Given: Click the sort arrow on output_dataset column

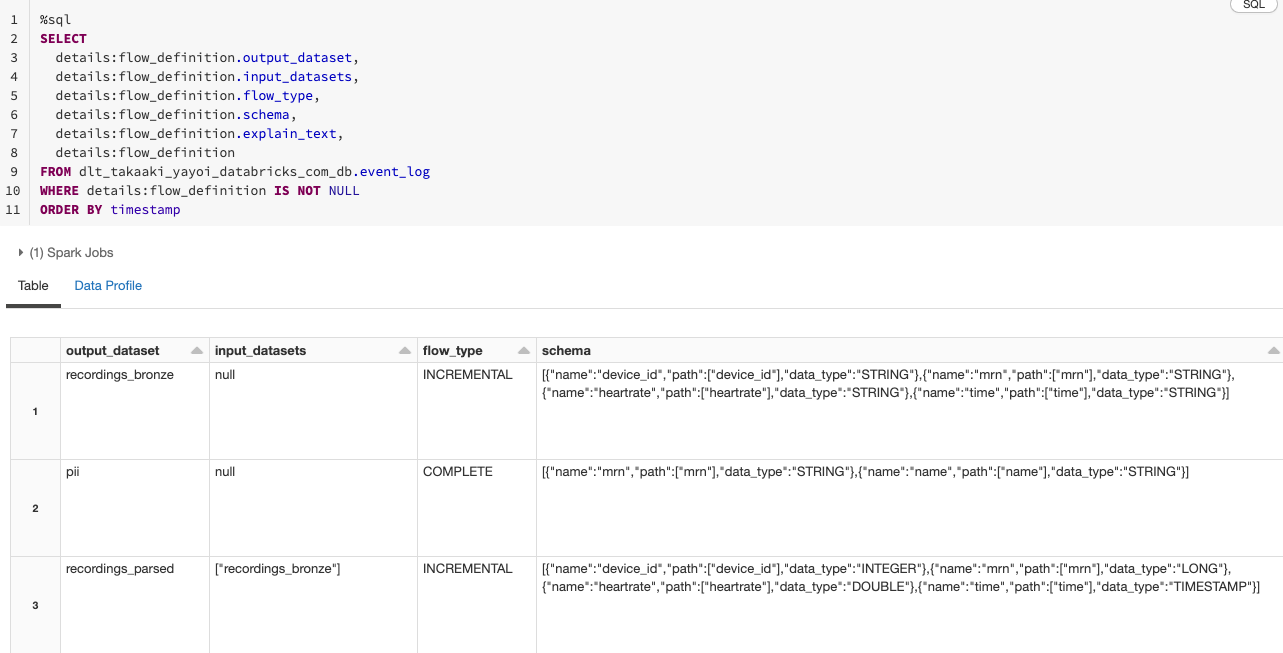Looking at the screenshot, I should 197,351.
